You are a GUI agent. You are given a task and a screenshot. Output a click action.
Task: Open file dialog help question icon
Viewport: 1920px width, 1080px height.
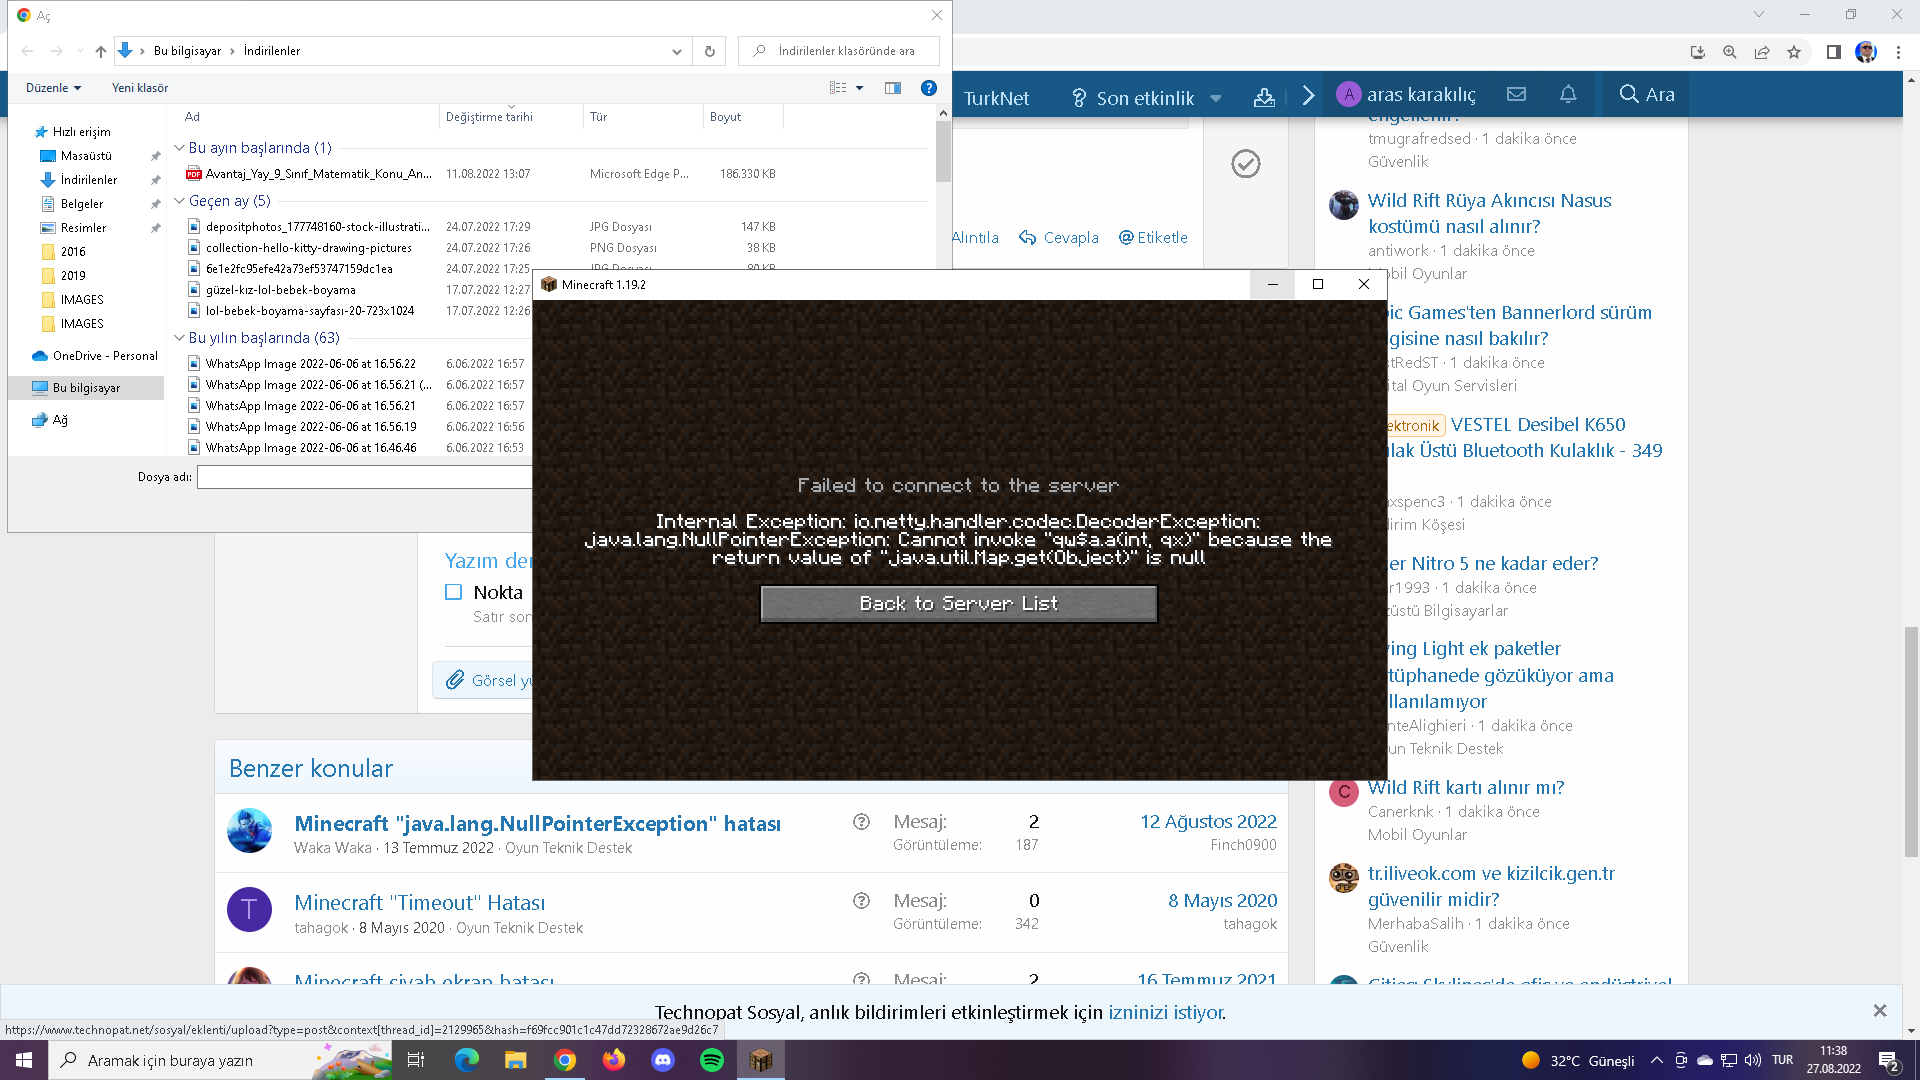click(x=928, y=88)
